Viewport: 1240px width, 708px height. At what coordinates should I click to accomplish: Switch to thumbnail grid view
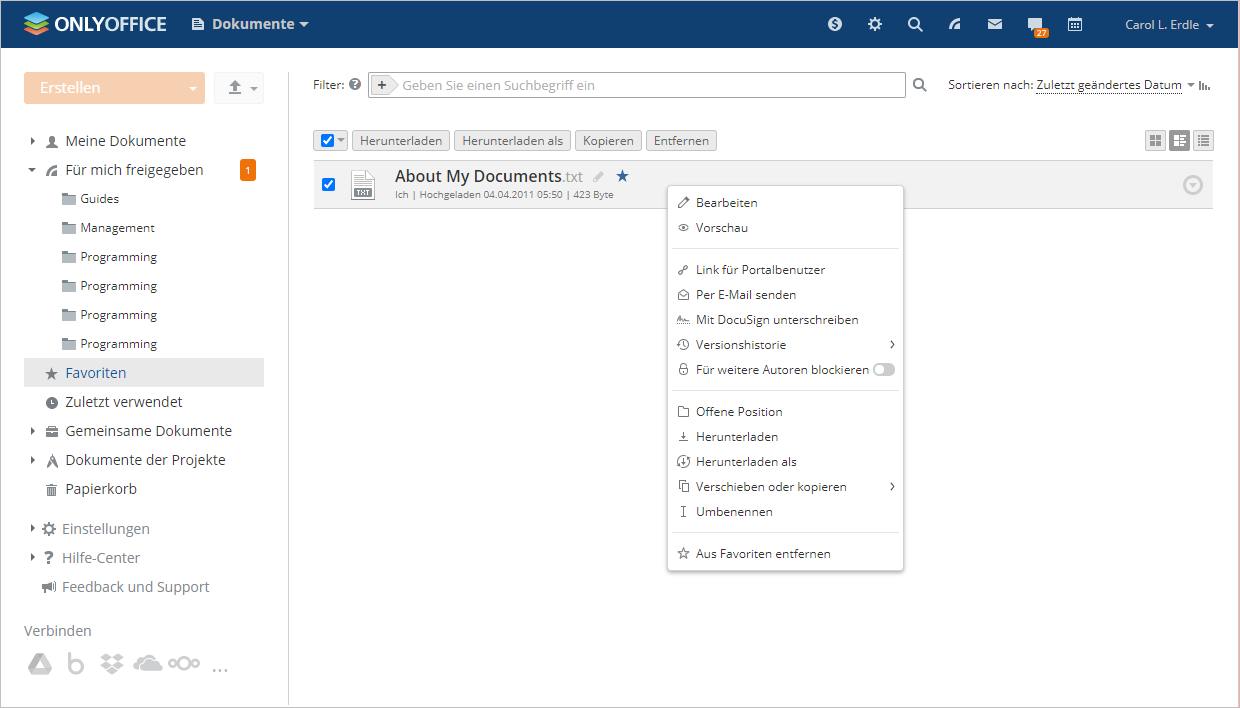[1156, 141]
